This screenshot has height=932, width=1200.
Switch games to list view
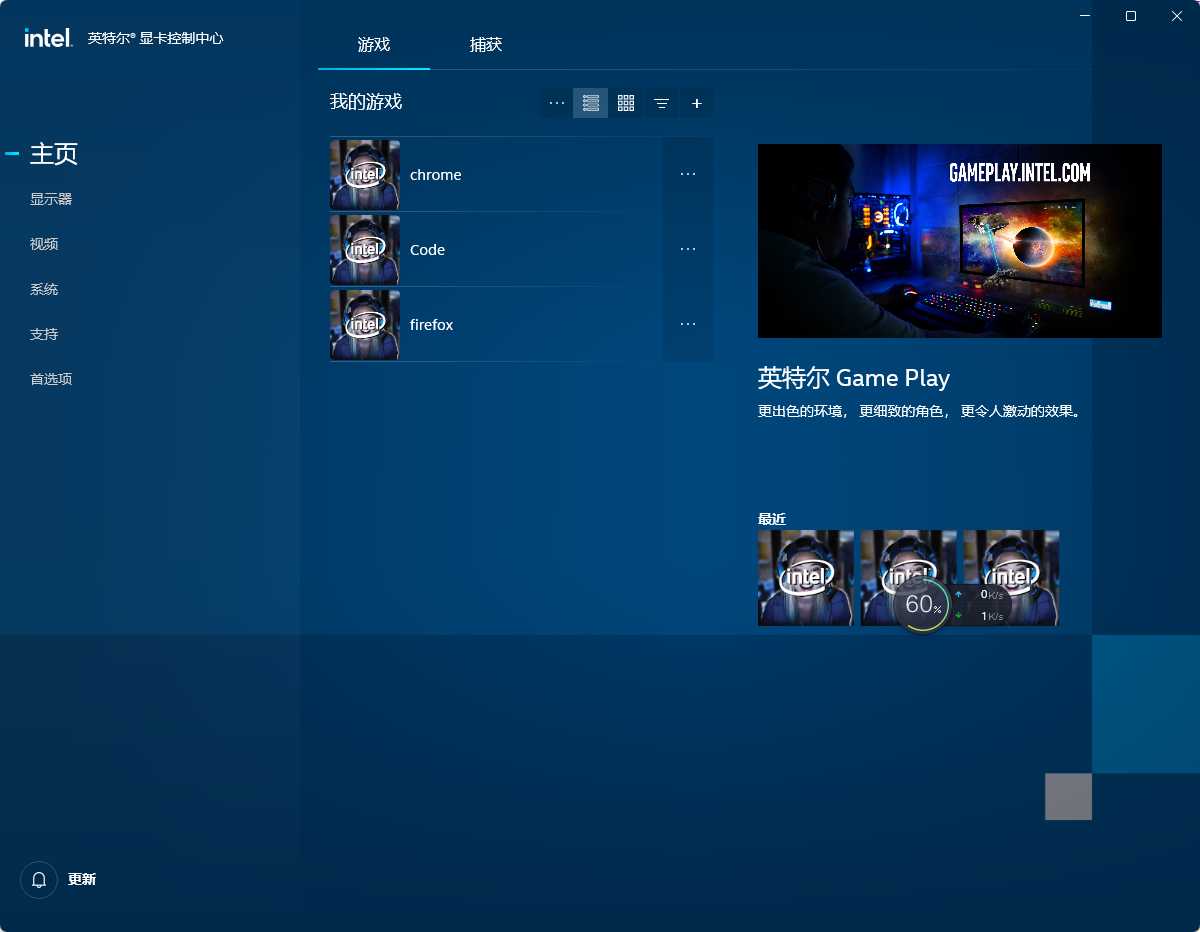pyautogui.click(x=591, y=103)
